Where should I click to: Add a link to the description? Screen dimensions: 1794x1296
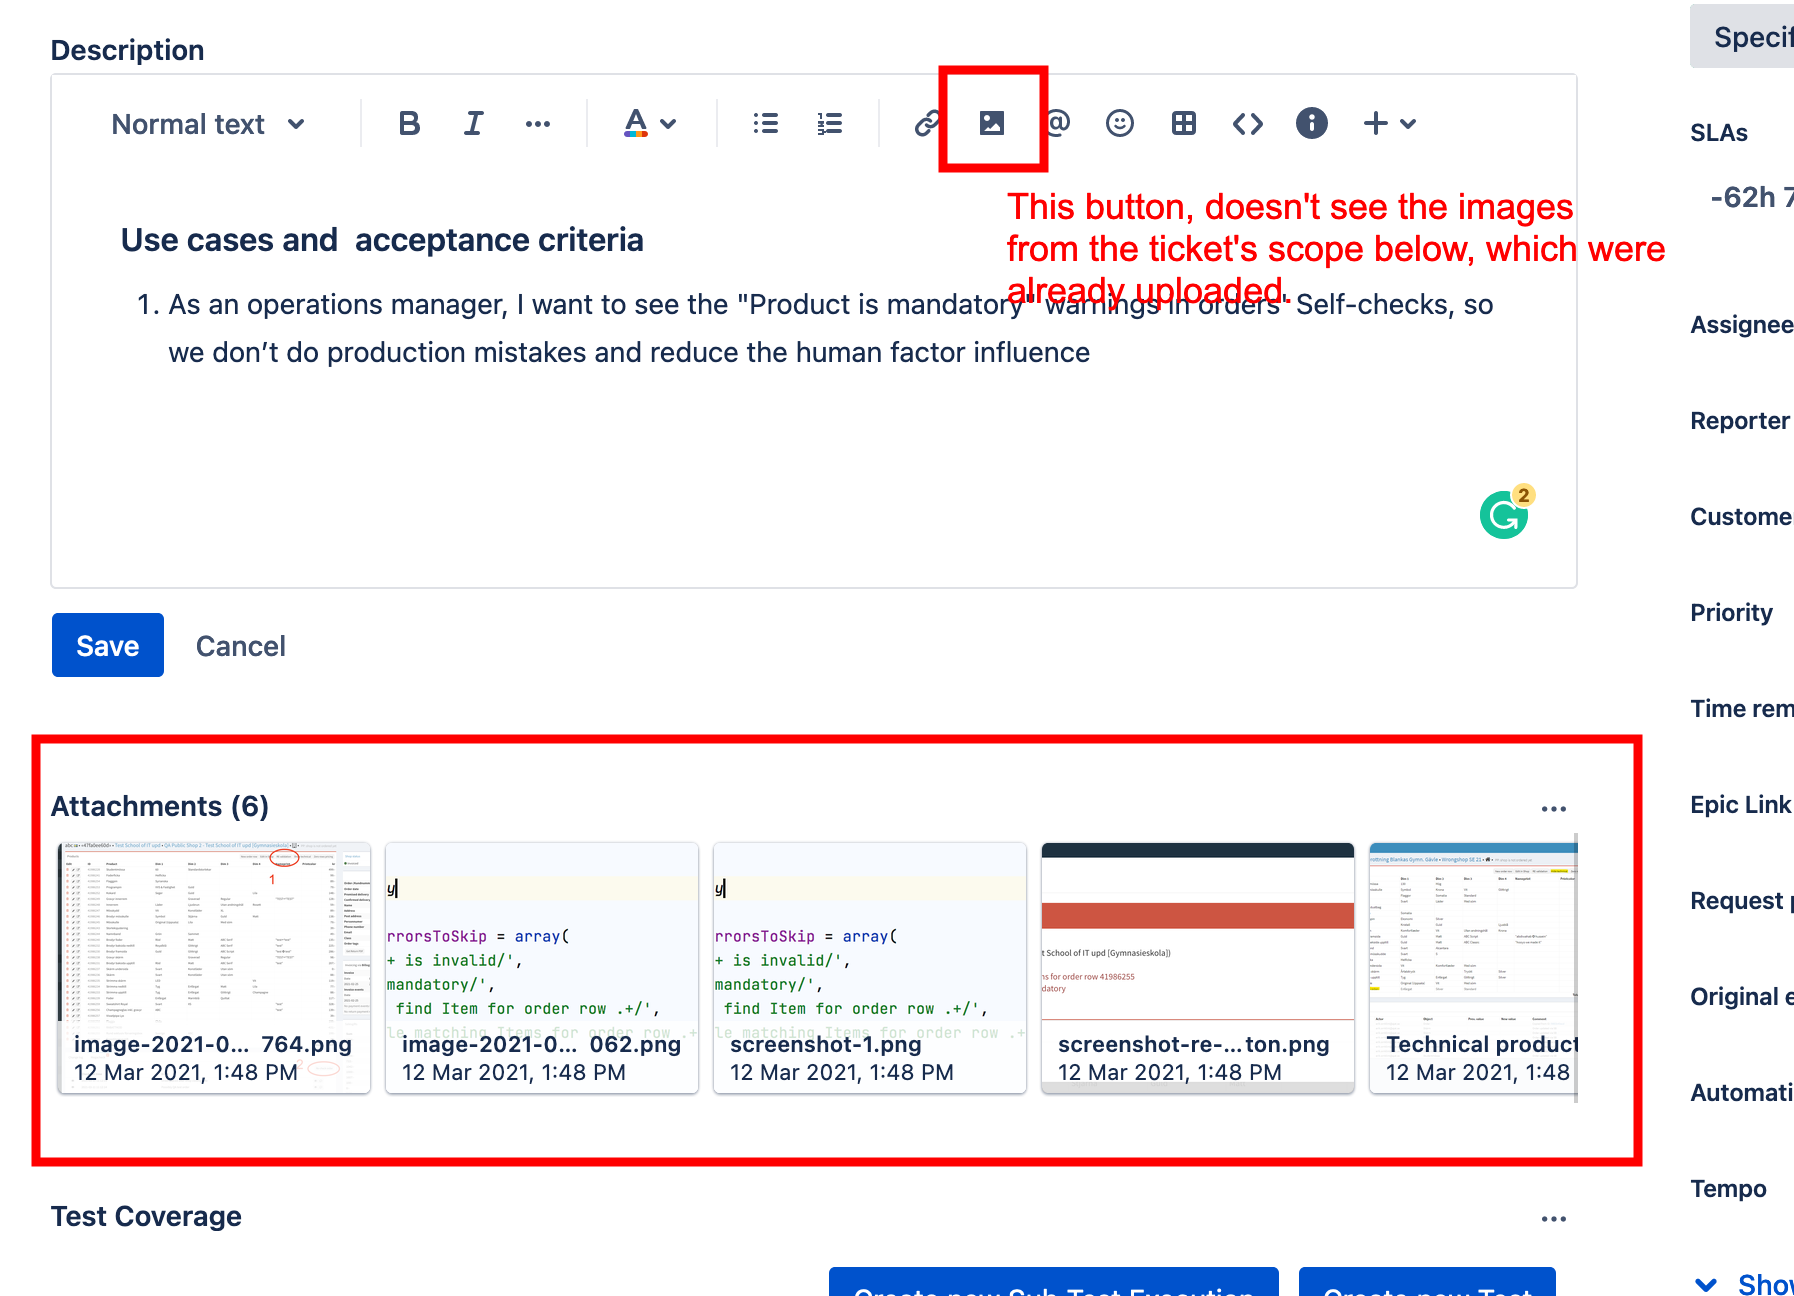[x=926, y=124]
